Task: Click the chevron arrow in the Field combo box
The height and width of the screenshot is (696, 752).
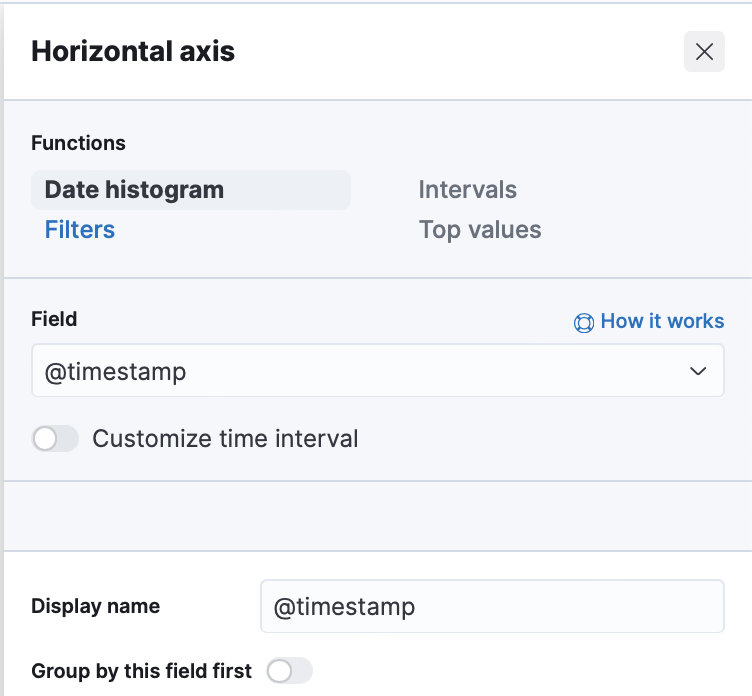Action: click(x=698, y=371)
